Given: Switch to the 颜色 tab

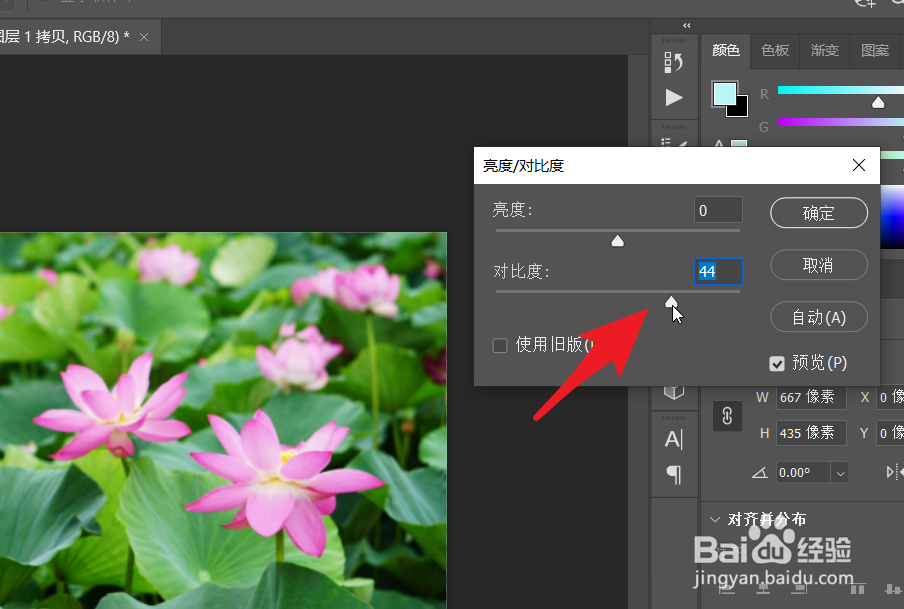Looking at the screenshot, I should coord(726,51).
